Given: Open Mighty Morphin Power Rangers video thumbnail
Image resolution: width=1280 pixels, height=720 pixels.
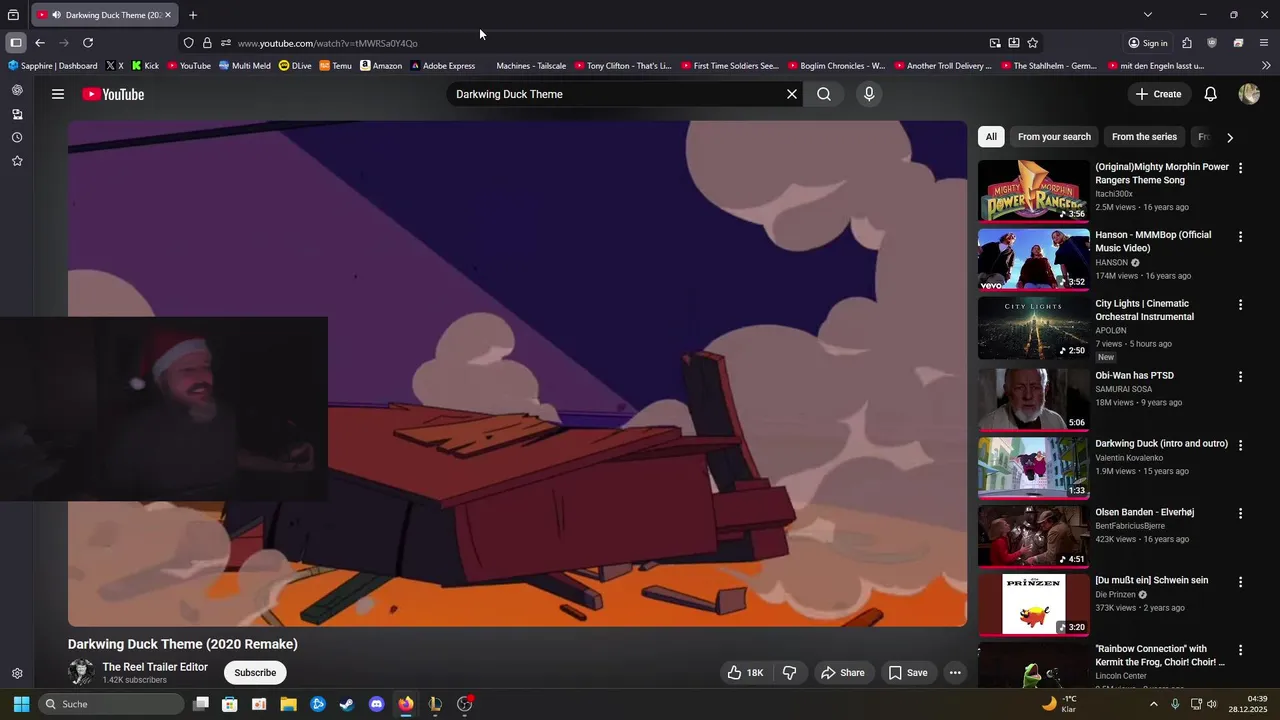Looking at the screenshot, I should (1033, 190).
